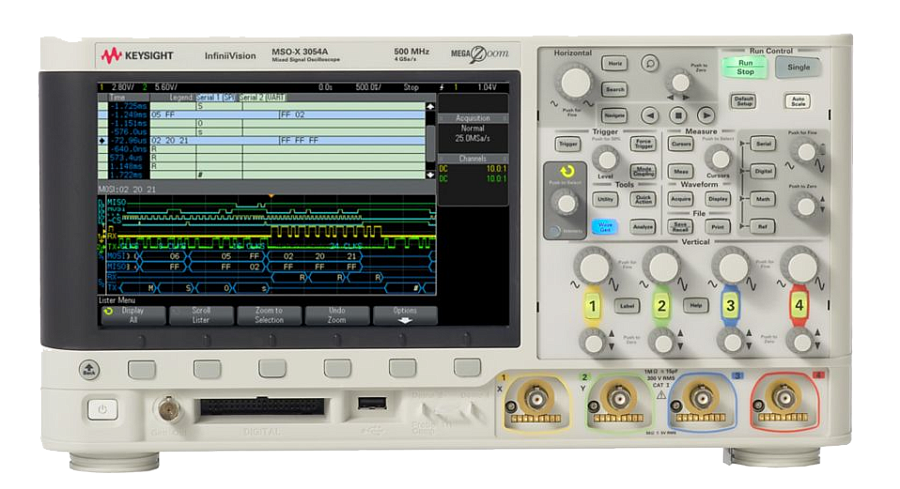Screen dimensions: 900x489
Task: Push the Display key
Action: pyautogui.click(x=717, y=199)
